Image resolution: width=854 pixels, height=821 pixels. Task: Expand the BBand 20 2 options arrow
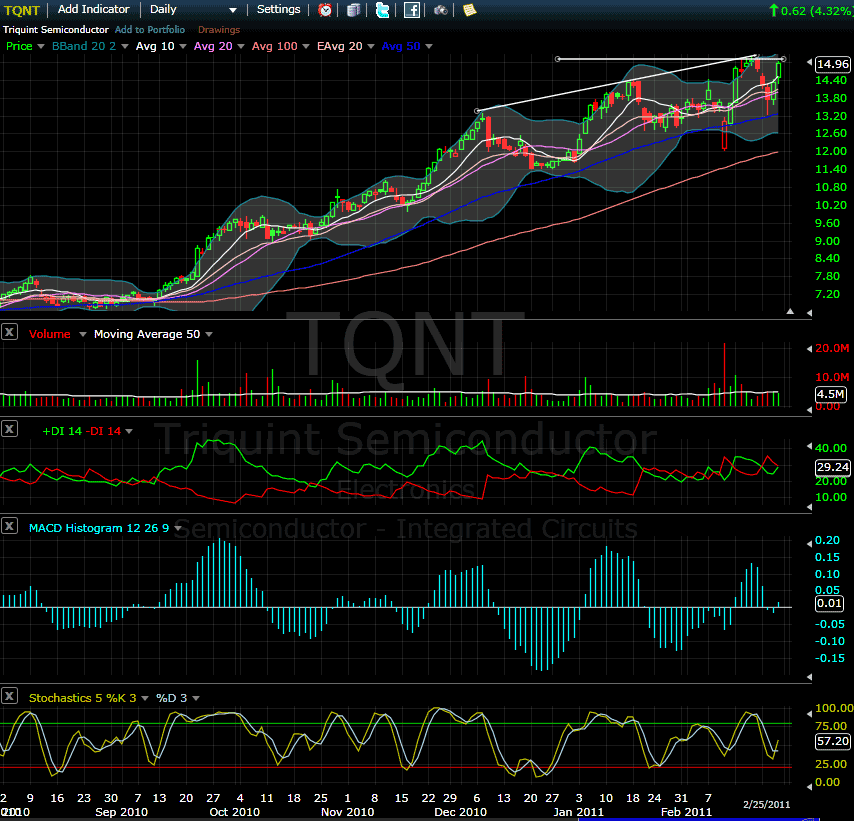(125, 46)
